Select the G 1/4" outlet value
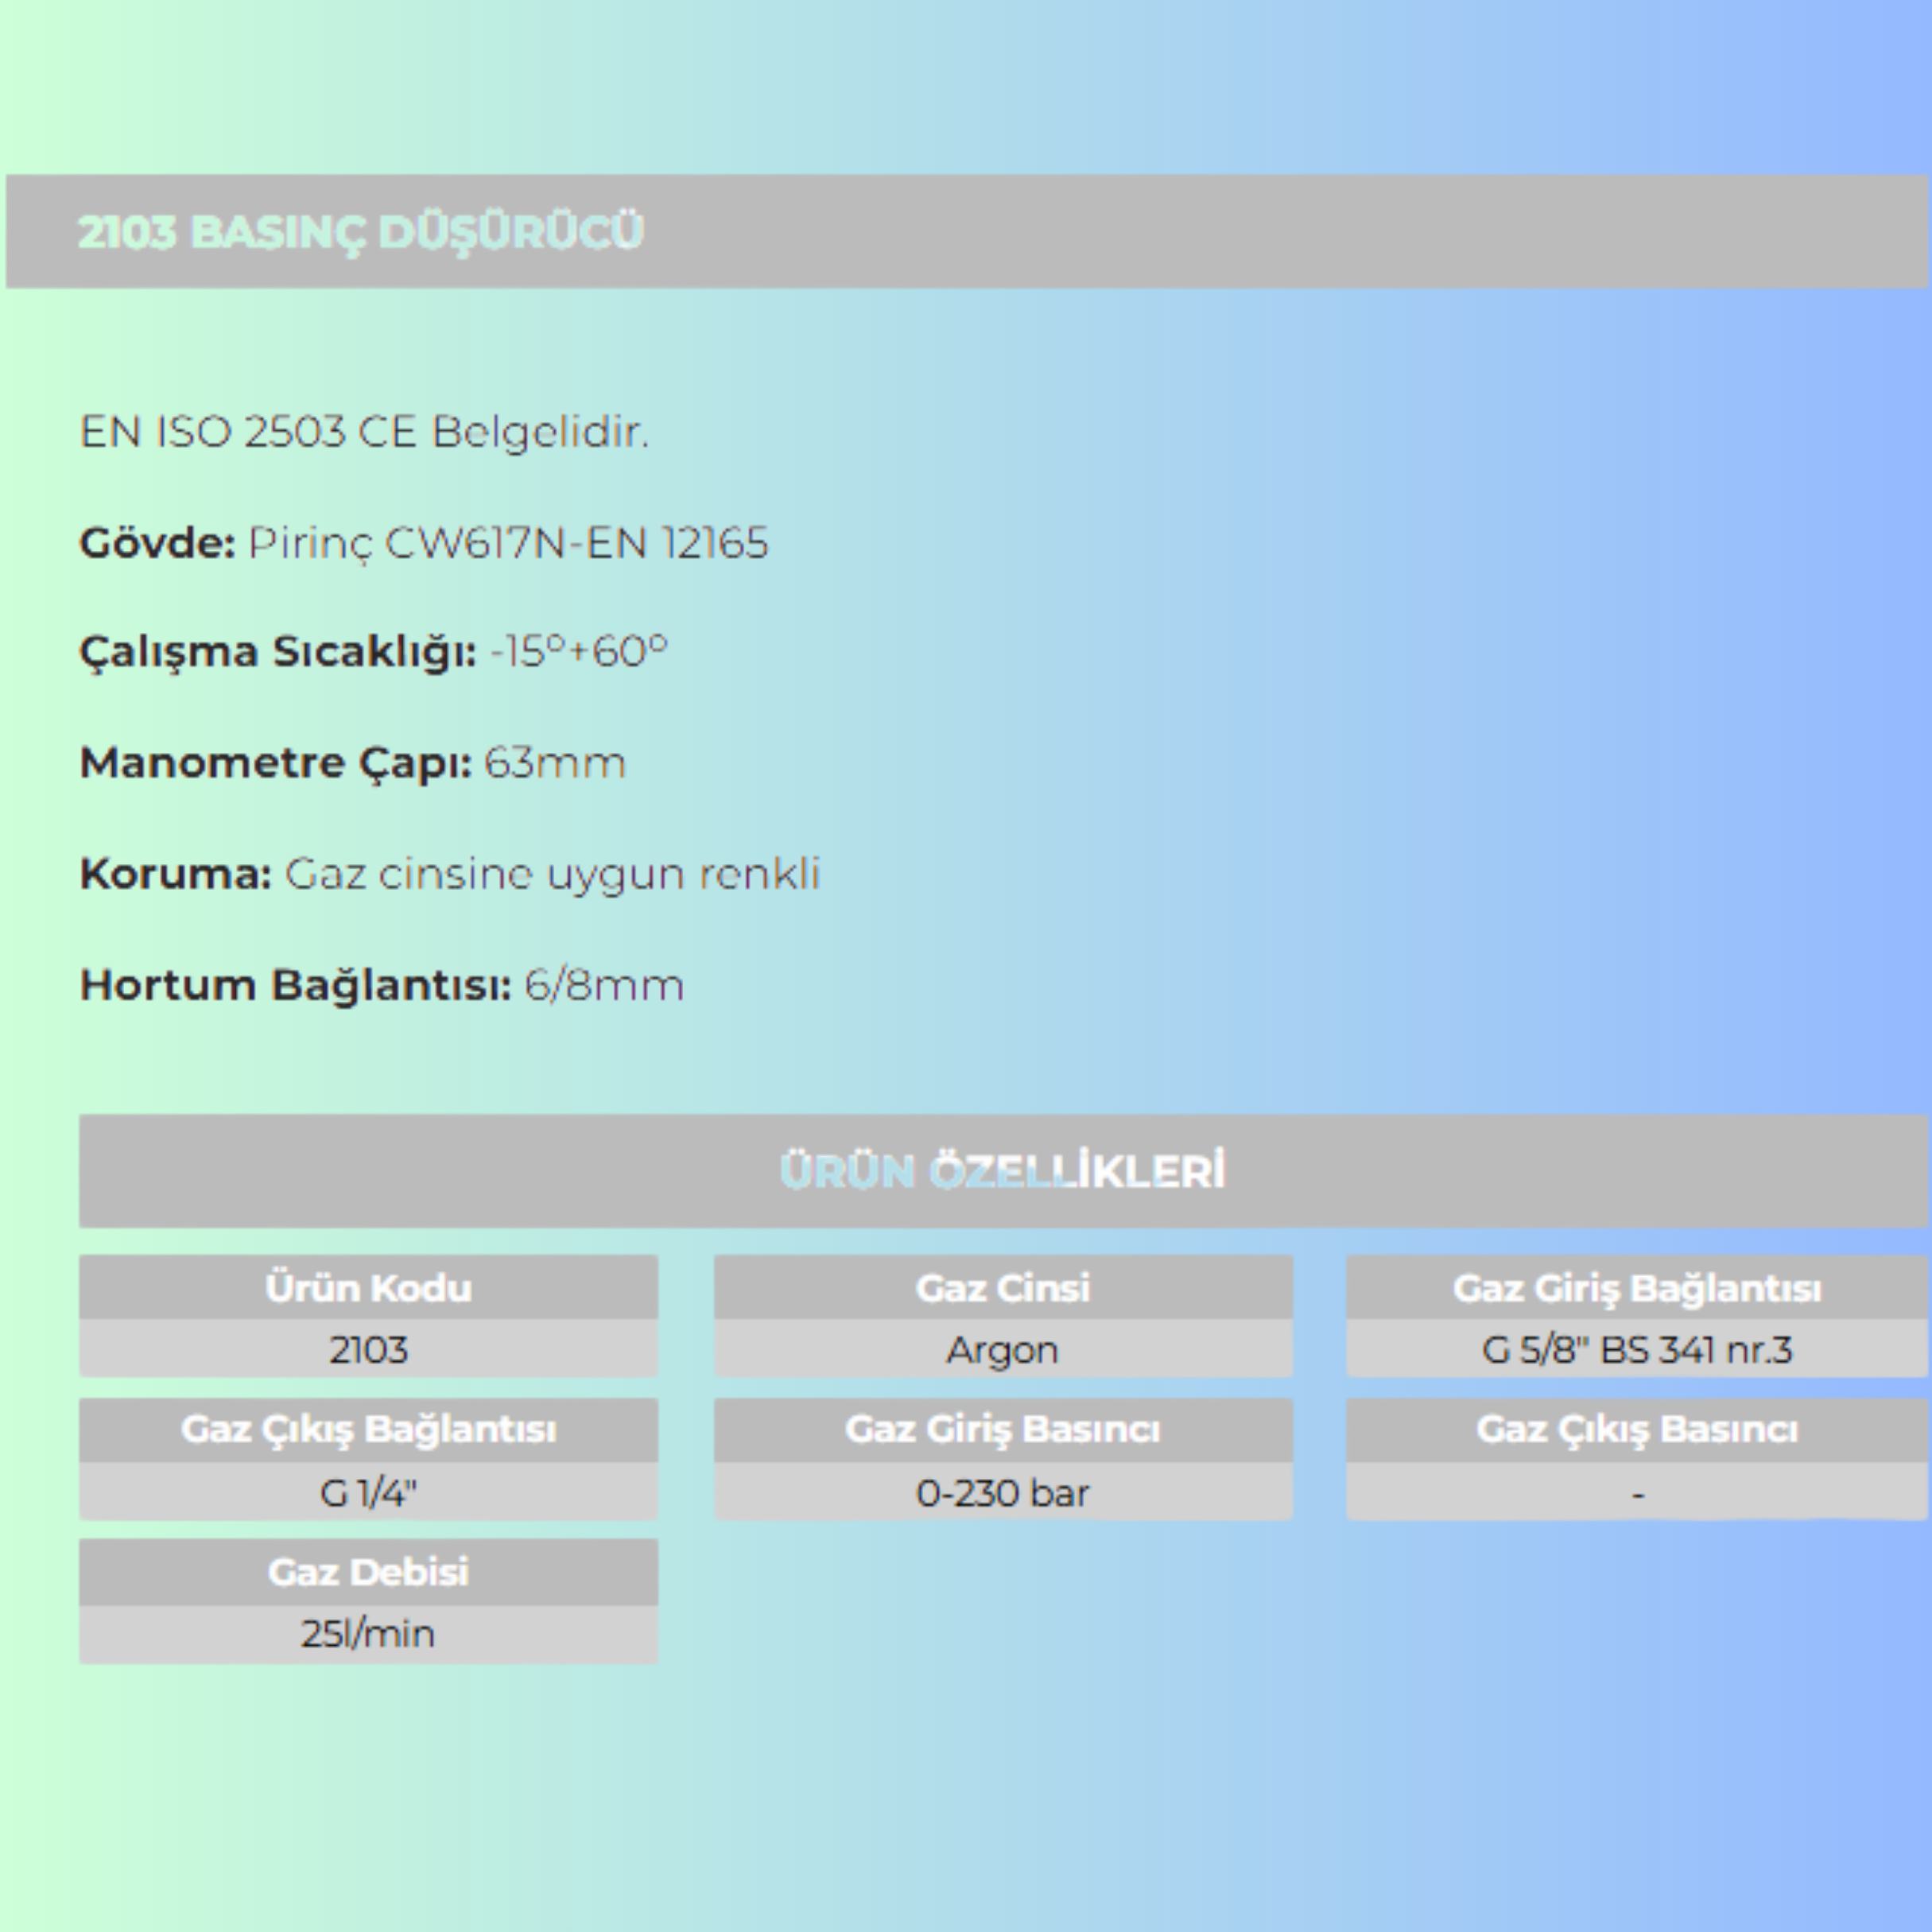Viewport: 1932px width, 1932px height. [x=368, y=1493]
